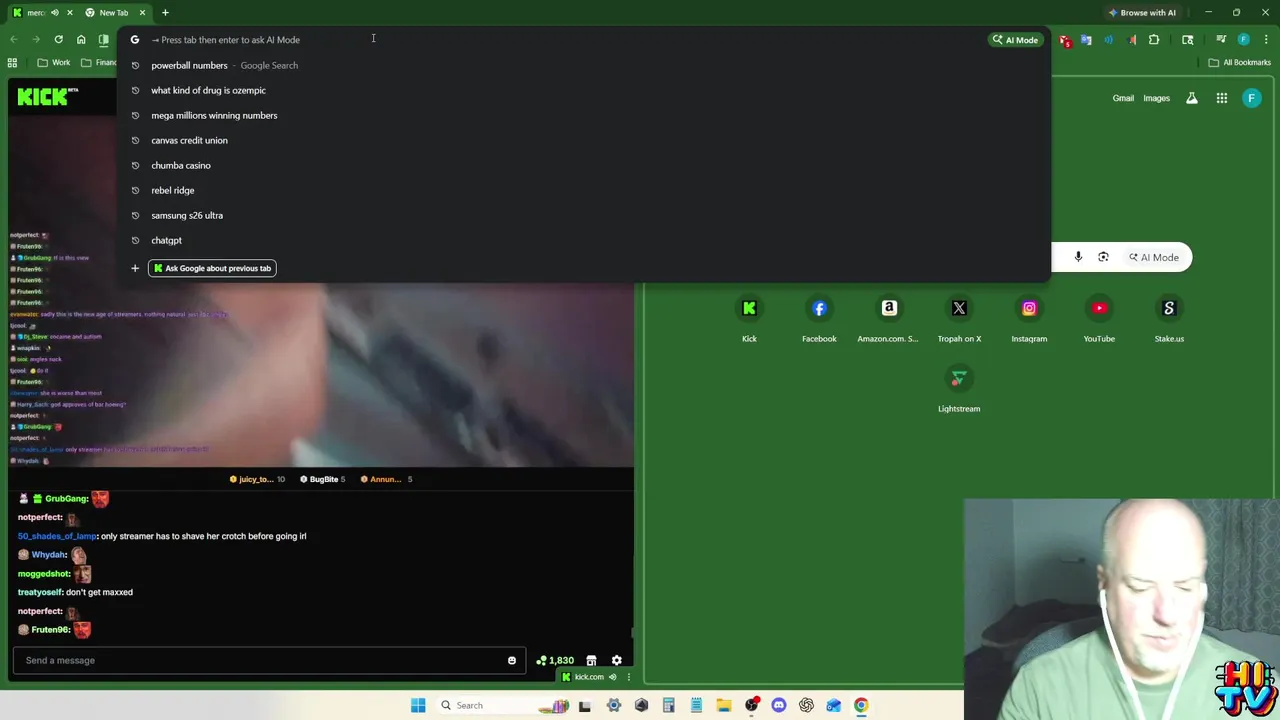Open the Lightstream shortcut tile
The height and width of the screenshot is (720, 1280).
pyautogui.click(x=959, y=389)
